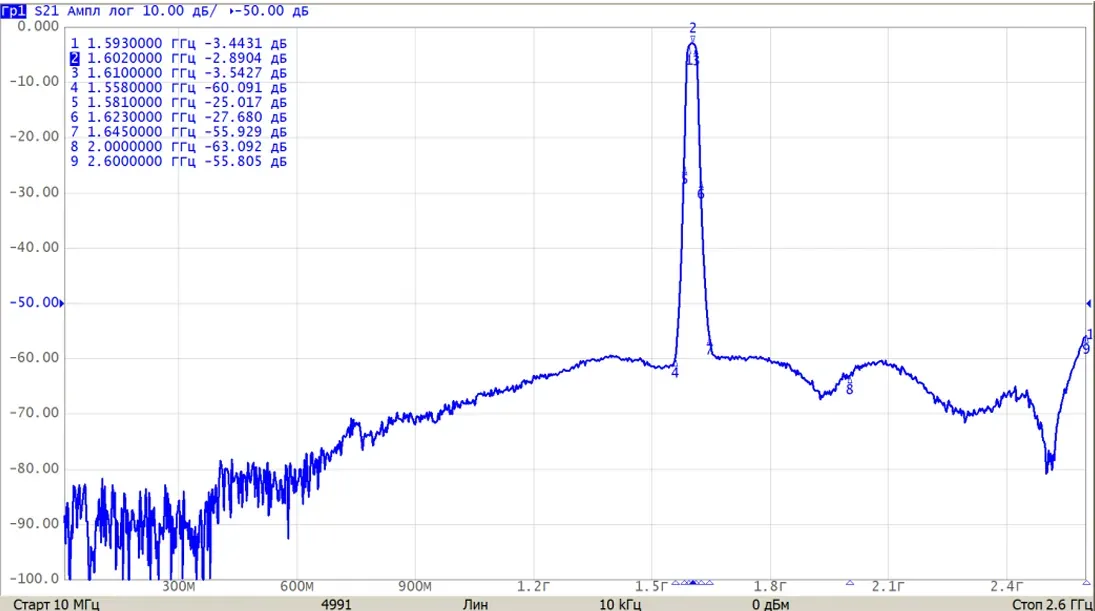Image resolution: width=1095 pixels, height=611 pixels.
Task: Click the 4991 sweep points field
Action: (x=337, y=604)
